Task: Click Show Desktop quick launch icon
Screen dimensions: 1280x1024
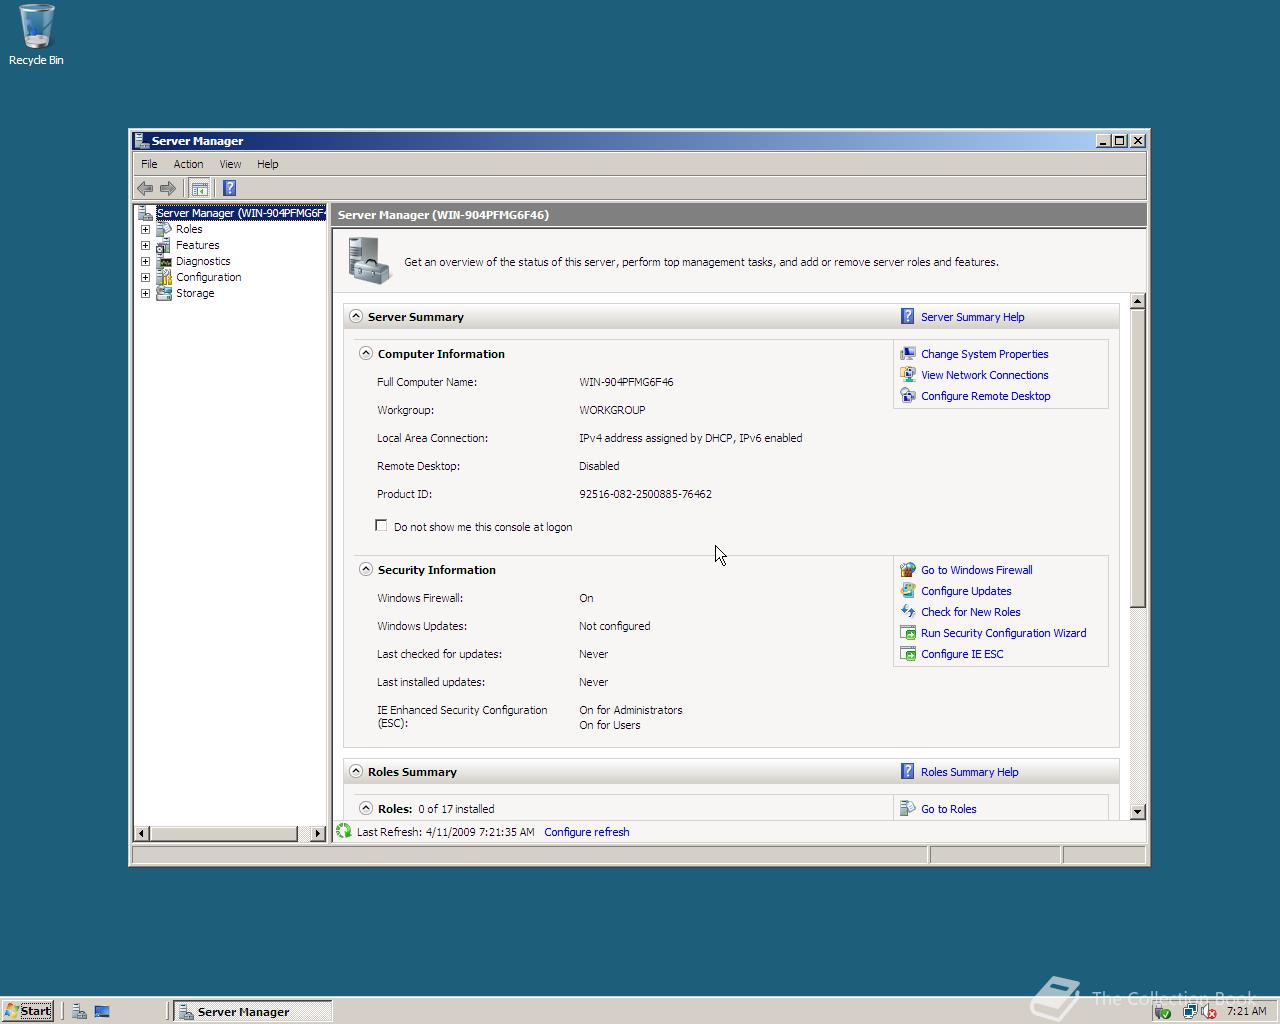Action: [x=102, y=1011]
